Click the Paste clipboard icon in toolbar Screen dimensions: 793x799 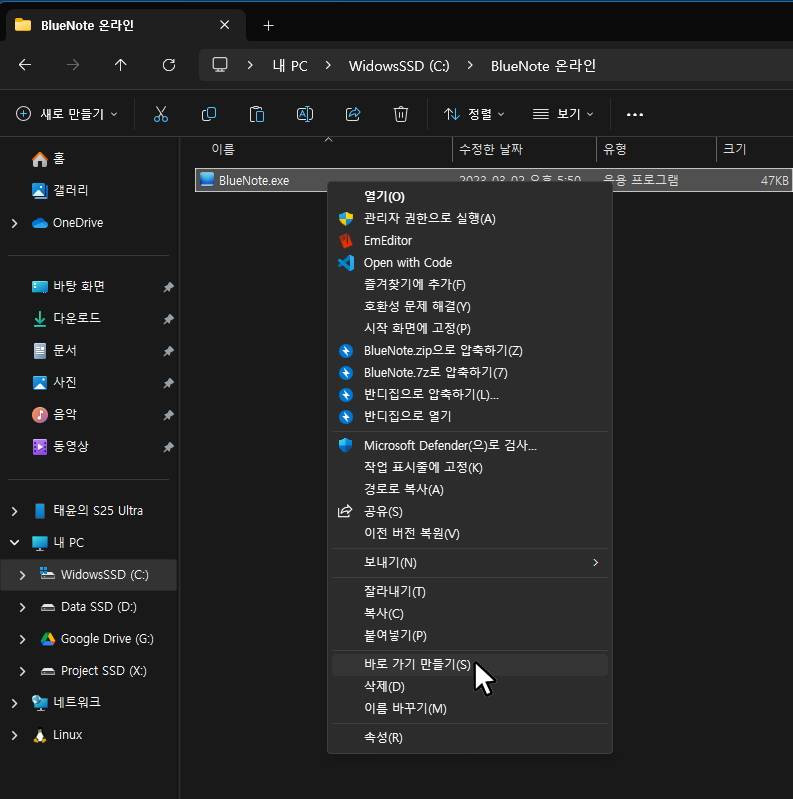pos(257,114)
